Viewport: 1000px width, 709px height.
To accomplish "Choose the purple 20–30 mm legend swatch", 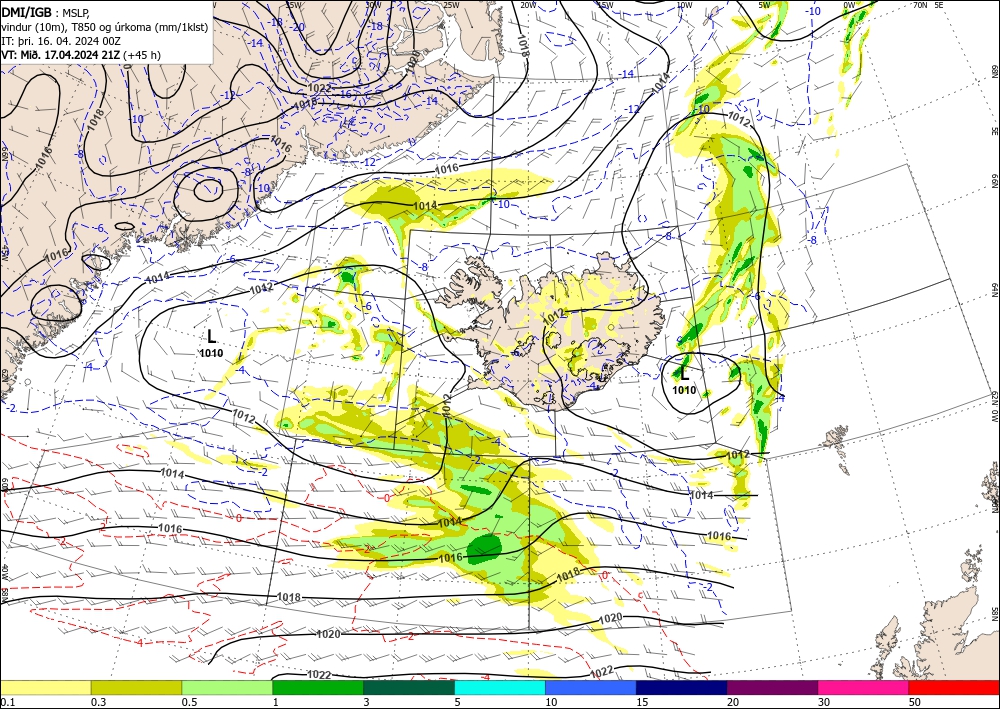I will (x=772, y=687).
